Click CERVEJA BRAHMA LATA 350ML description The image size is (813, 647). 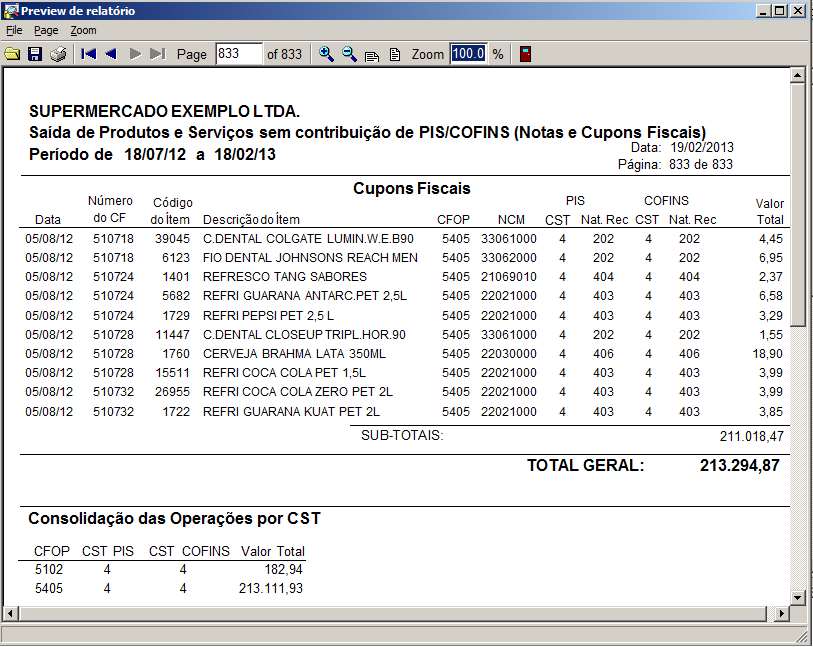click(x=294, y=354)
